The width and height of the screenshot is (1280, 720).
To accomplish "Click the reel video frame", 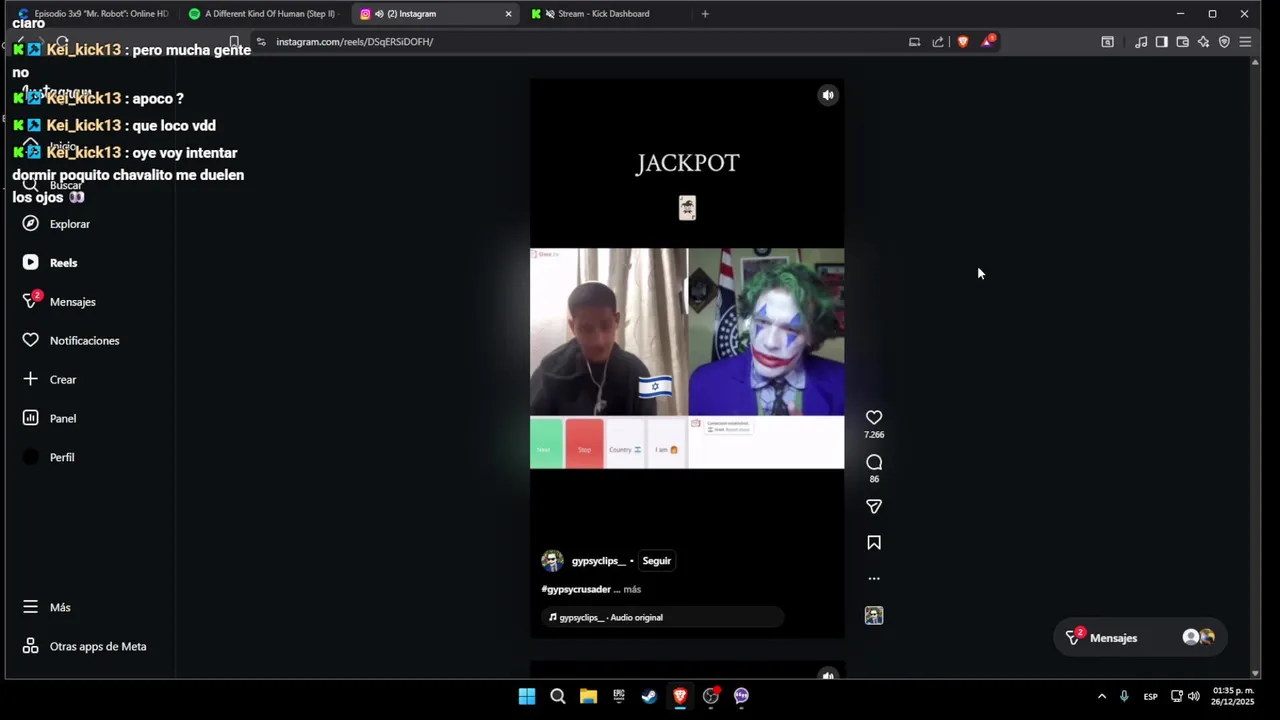I will point(687,358).
